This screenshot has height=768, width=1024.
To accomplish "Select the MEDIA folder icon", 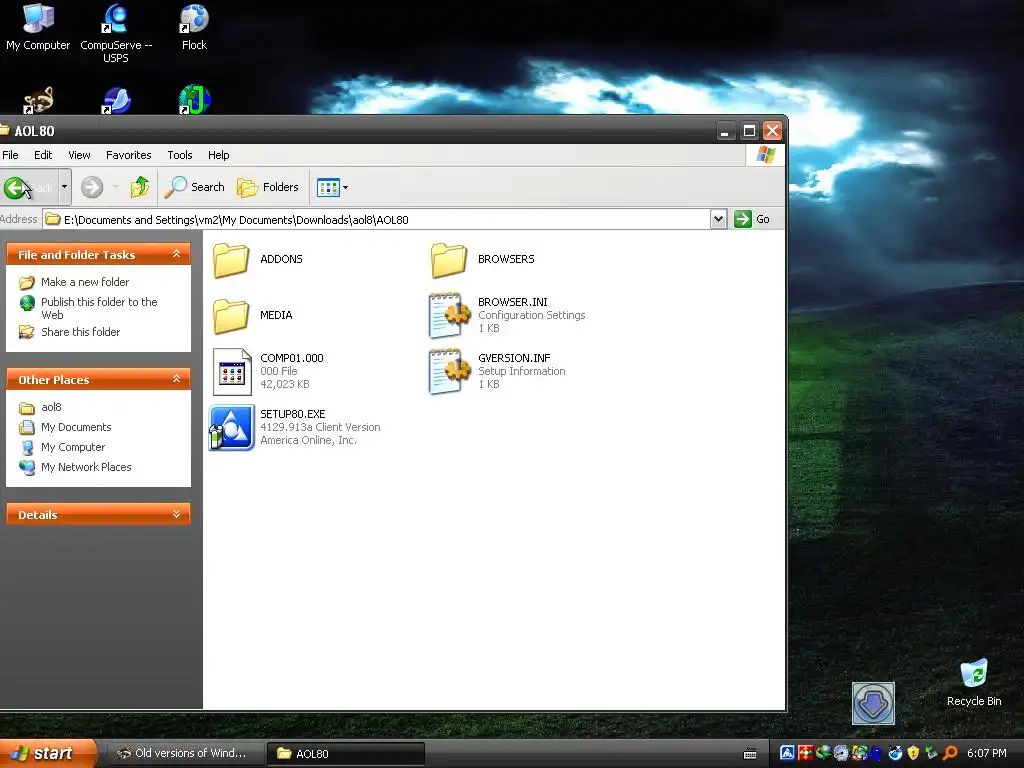I will [231, 315].
